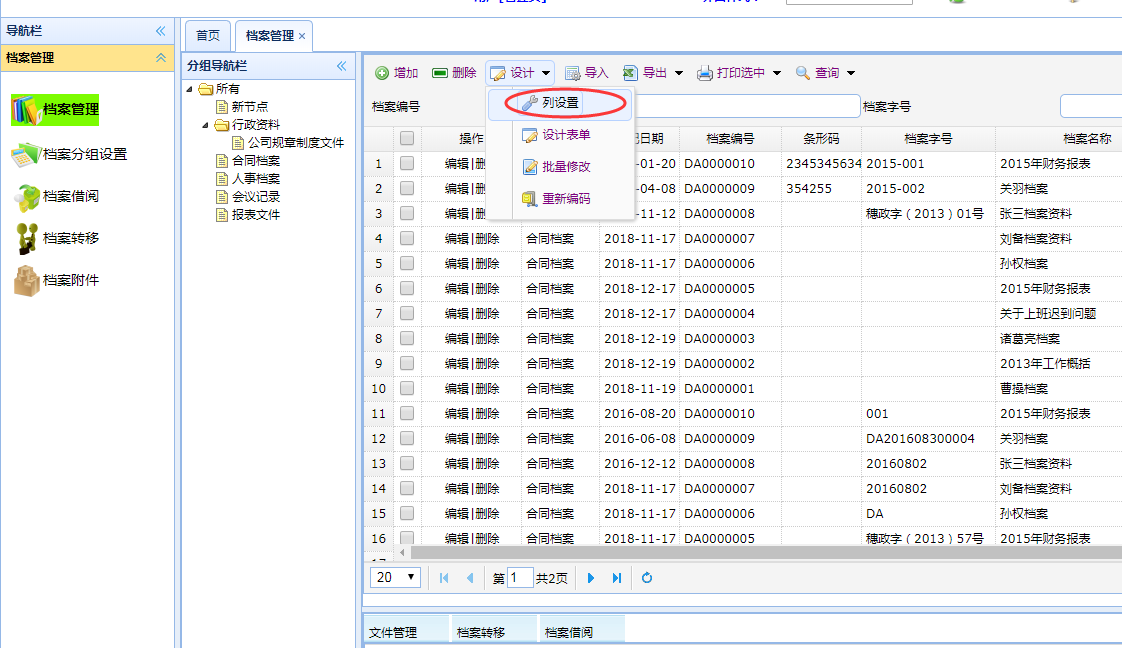Refresh the grid with the reload icon
The image size is (1122, 648).
(647, 578)
